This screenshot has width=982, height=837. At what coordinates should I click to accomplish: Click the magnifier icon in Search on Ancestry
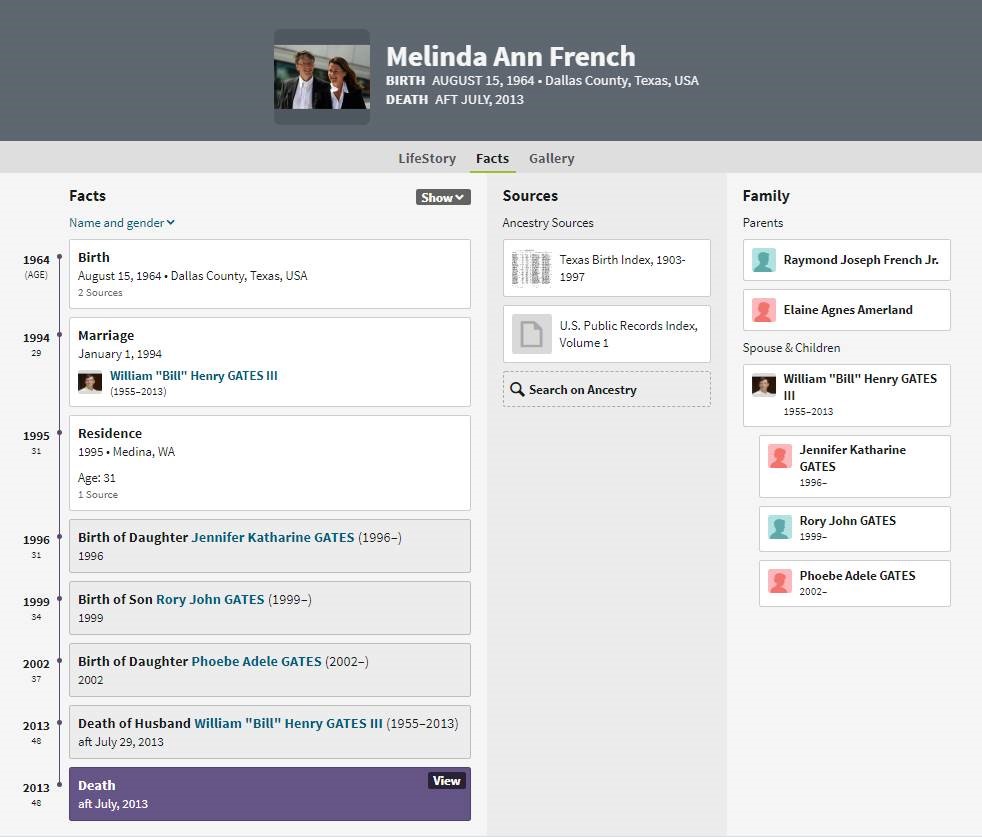point(517,390)
